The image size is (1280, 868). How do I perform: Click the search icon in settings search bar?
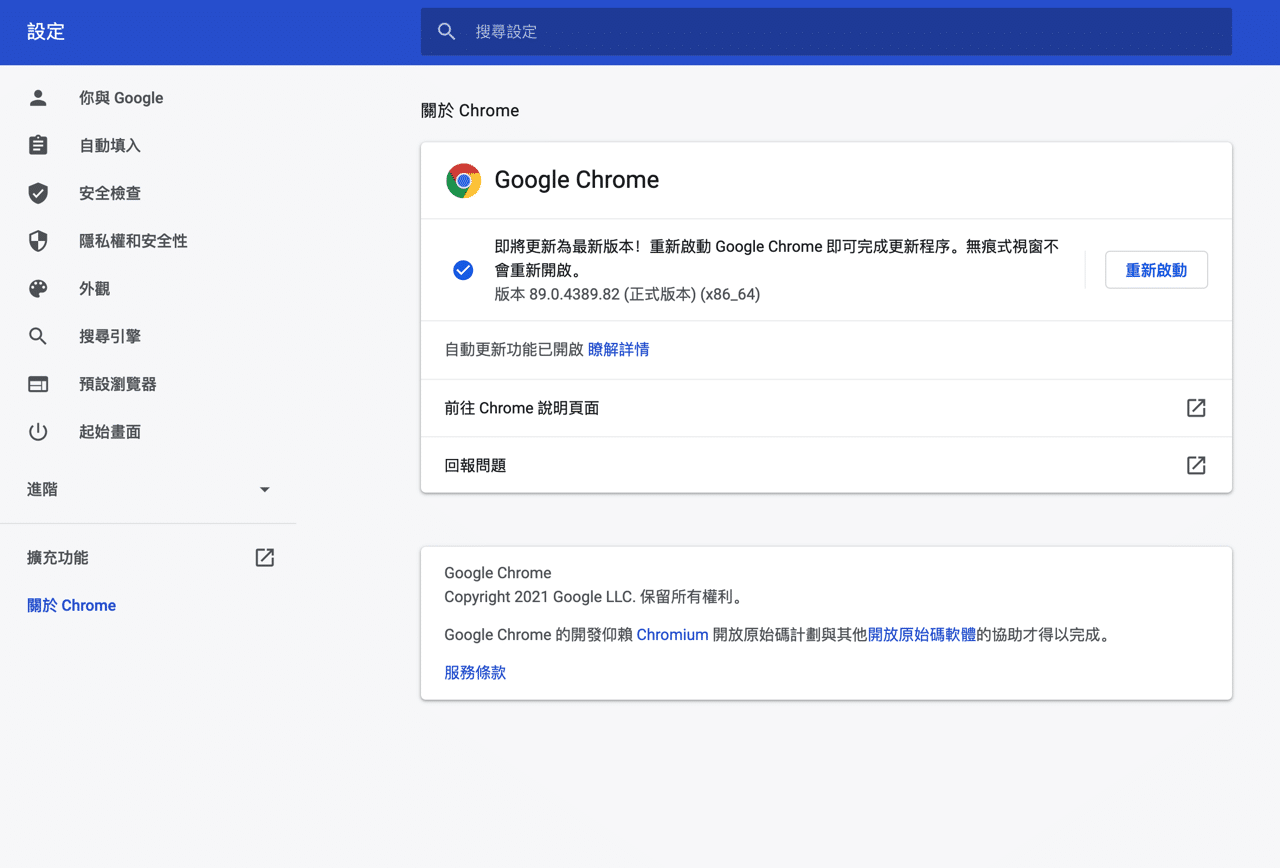click(x=447, y=32)
